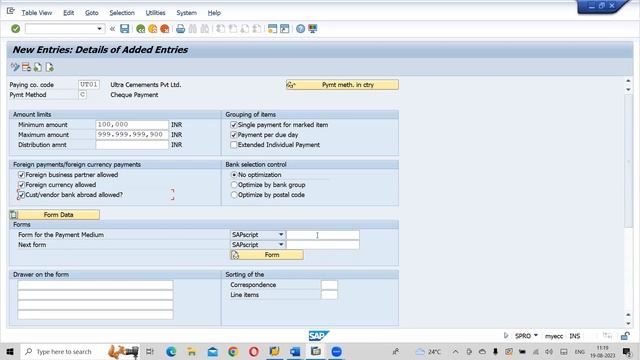Click the Minimum amount input field

click(x=132, y=124)
